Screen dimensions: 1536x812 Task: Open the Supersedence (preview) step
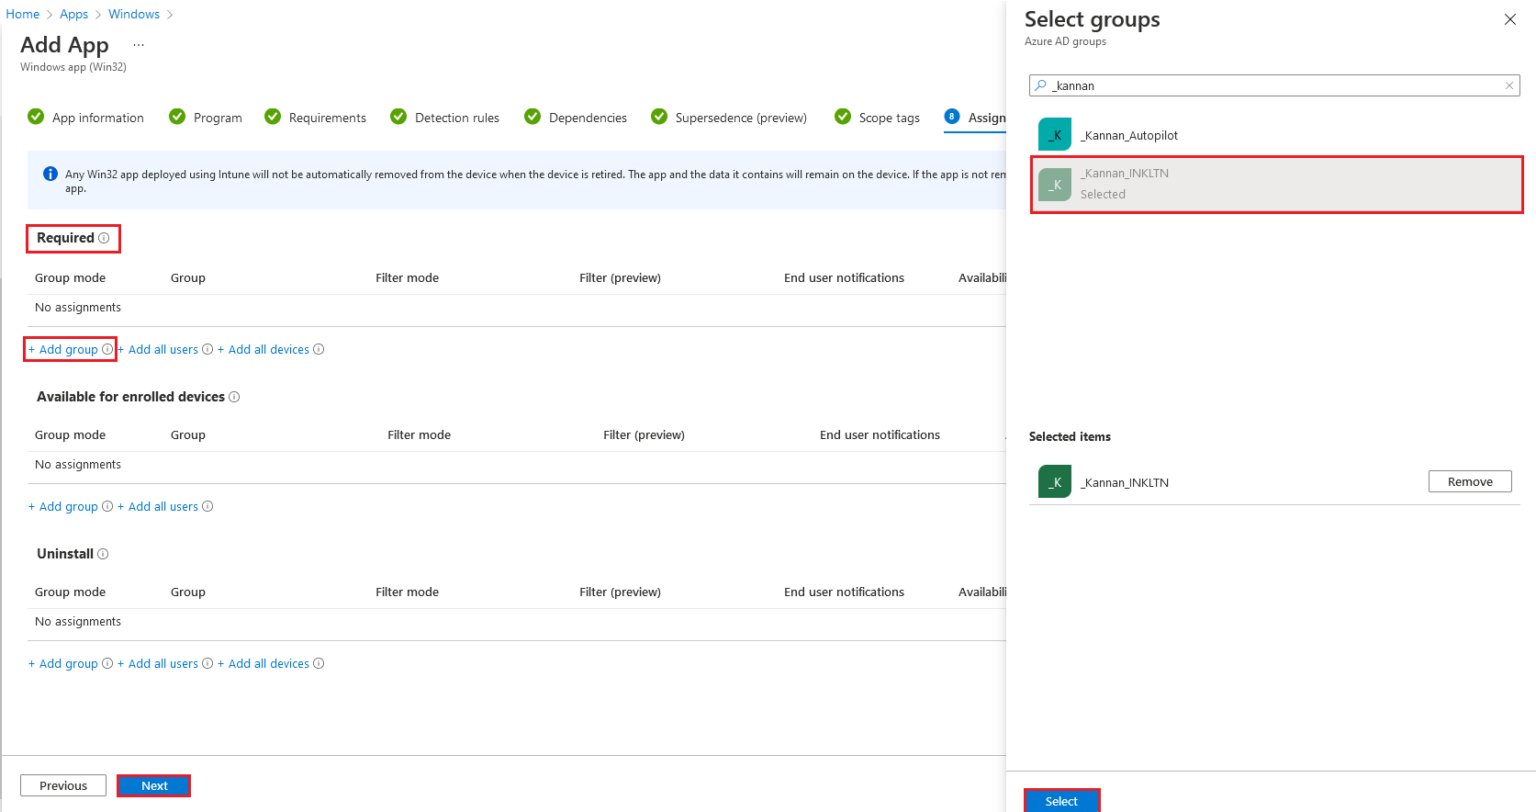(x=740, y=117)
